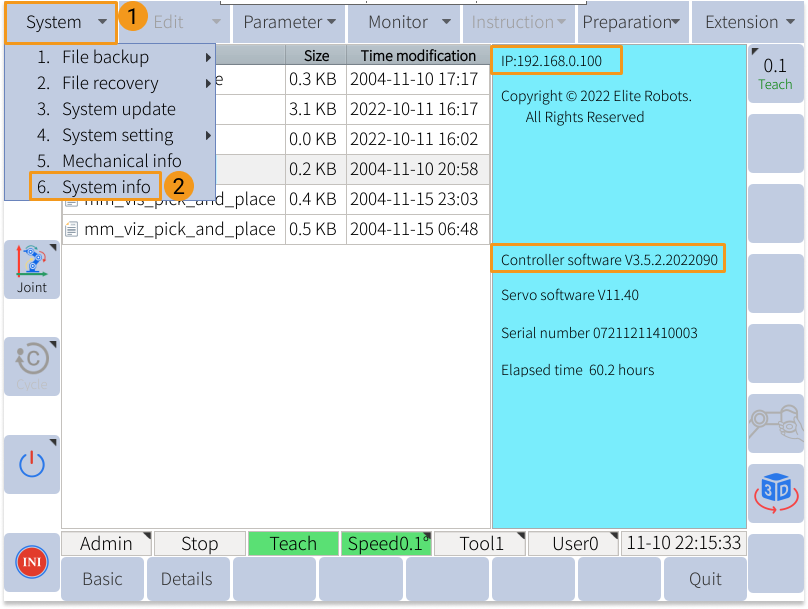Open the Extension menu

748,23
